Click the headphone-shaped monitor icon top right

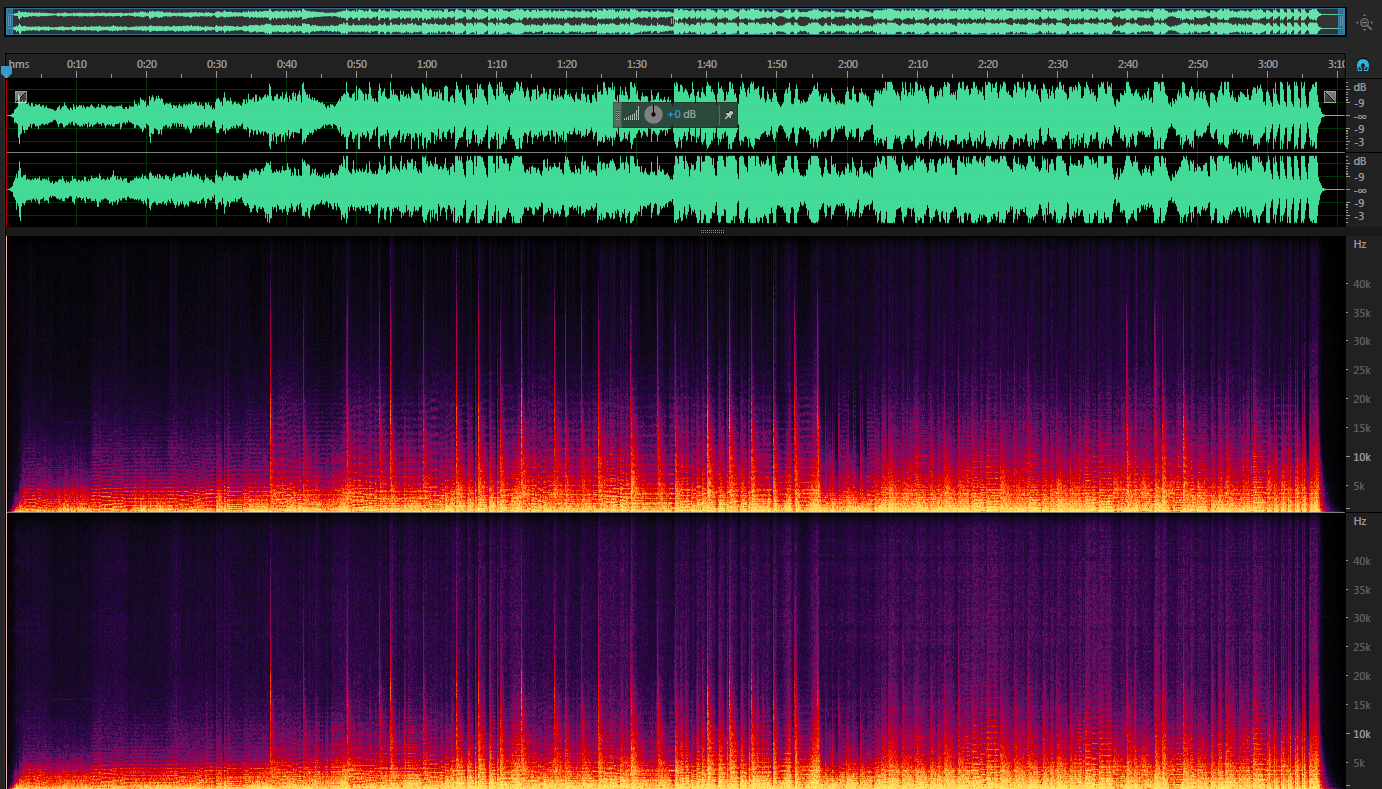click(1363, 65)
